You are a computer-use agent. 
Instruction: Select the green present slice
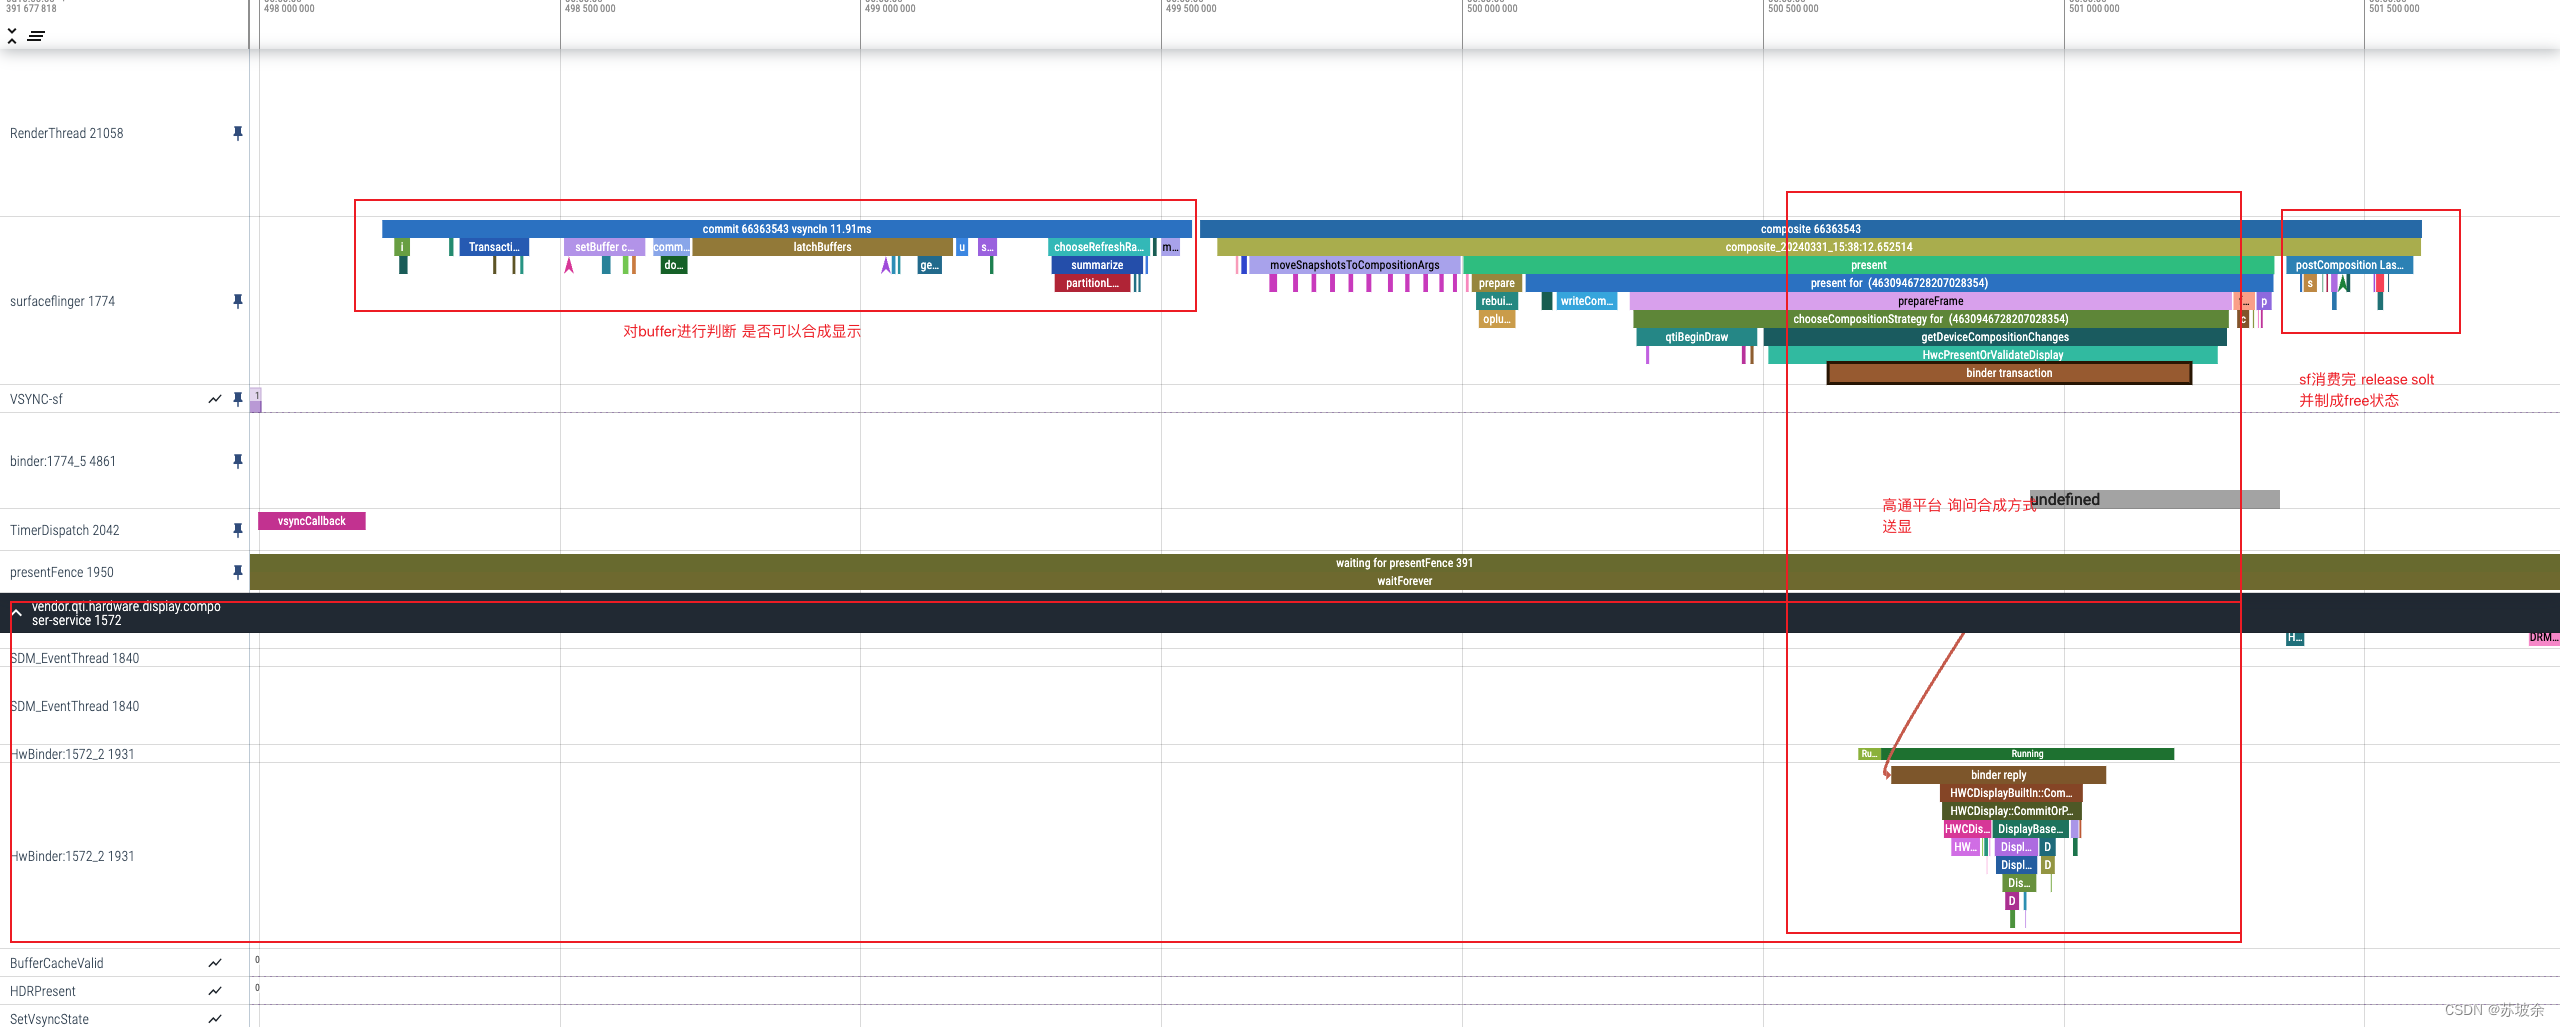(x=1868, y=265)
